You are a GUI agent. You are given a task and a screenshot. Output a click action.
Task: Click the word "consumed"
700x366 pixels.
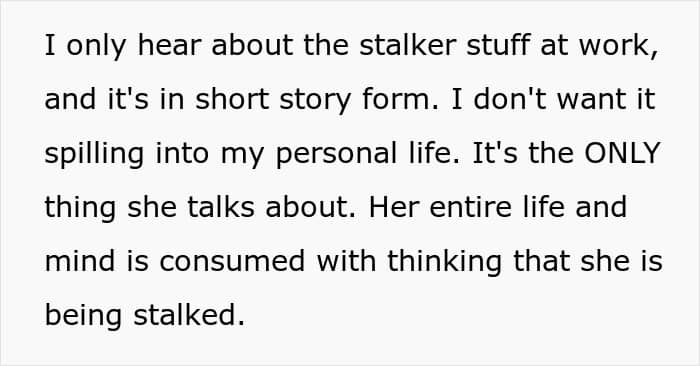(x=232, y=261)
